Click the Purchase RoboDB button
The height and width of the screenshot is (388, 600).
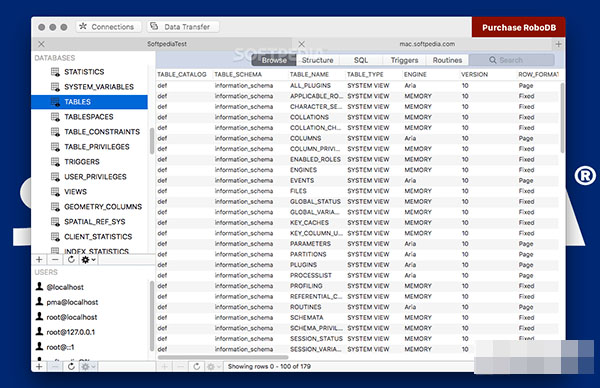pos(518,27)
